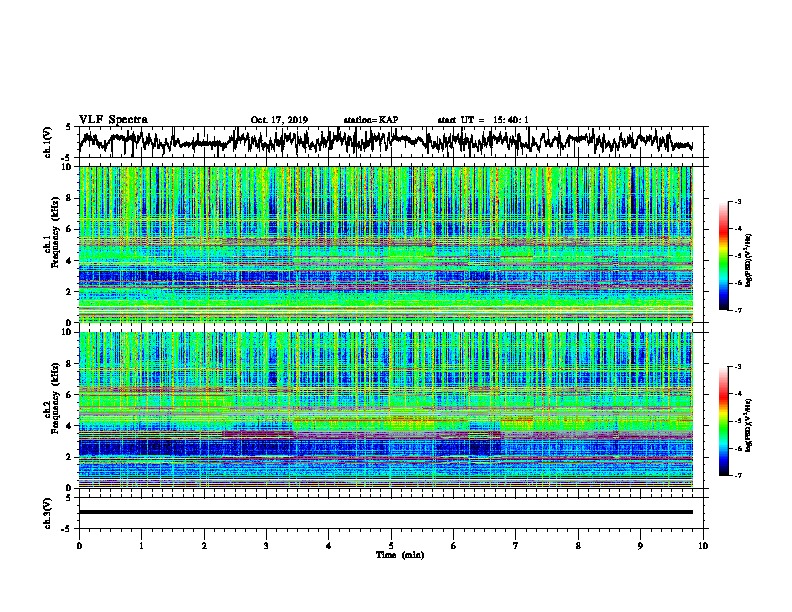The width and height of the screenshot is (792, 612).
Task: Click time axis tick label "1"
Action: (x=141, y=546)
